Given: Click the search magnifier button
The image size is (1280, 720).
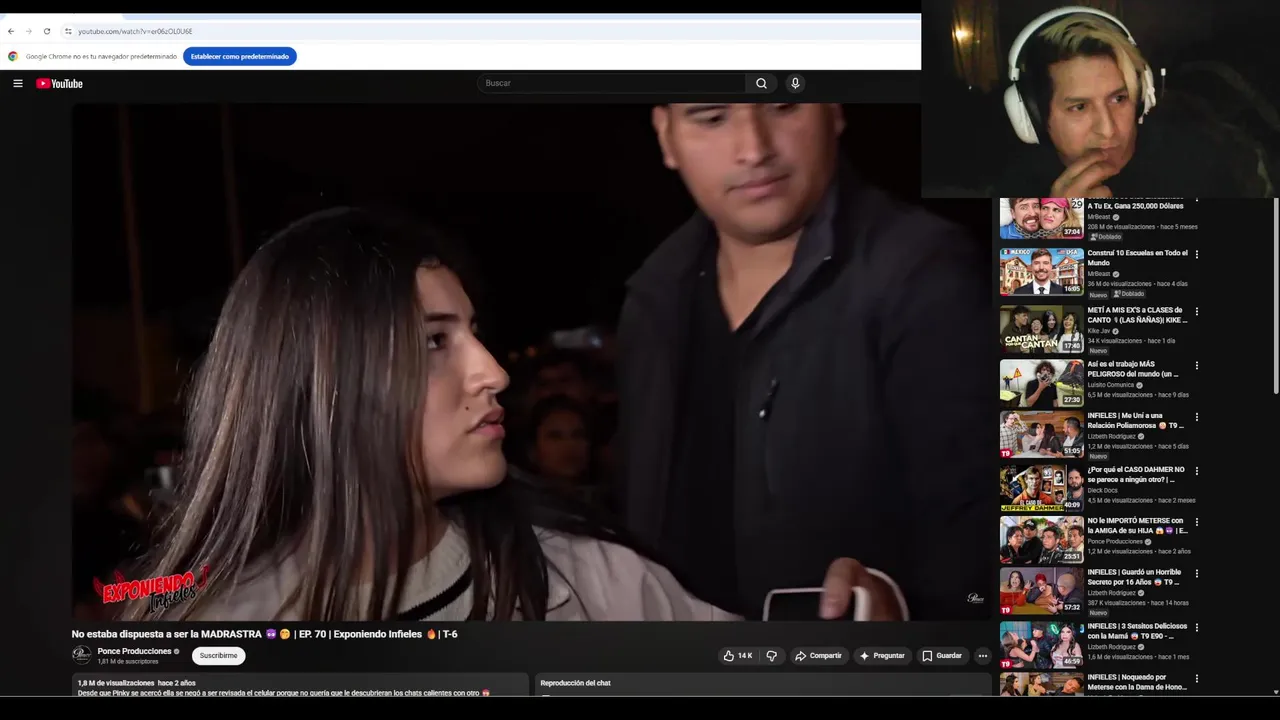Looking at the screenshot, I should tap(761, 84).
